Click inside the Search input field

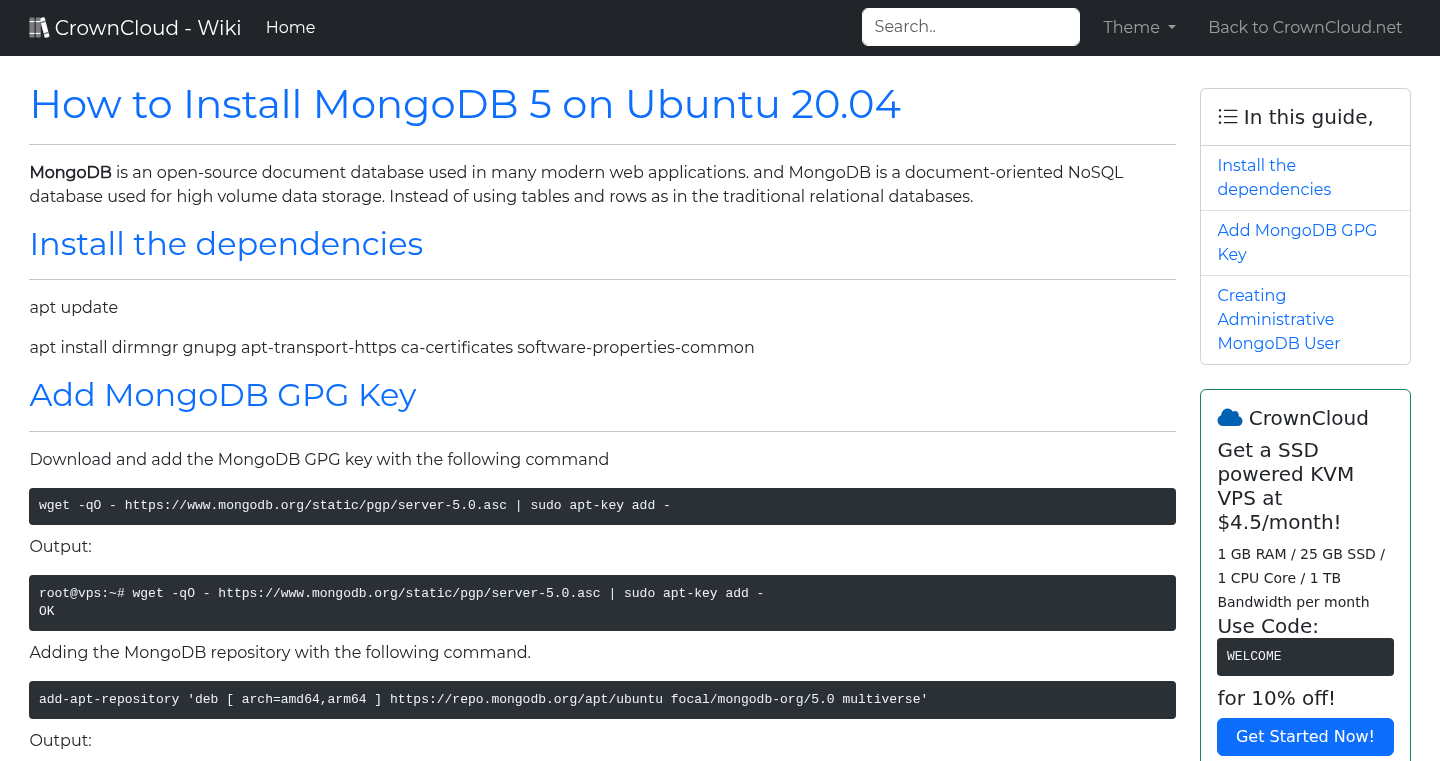tap(969, 26)
